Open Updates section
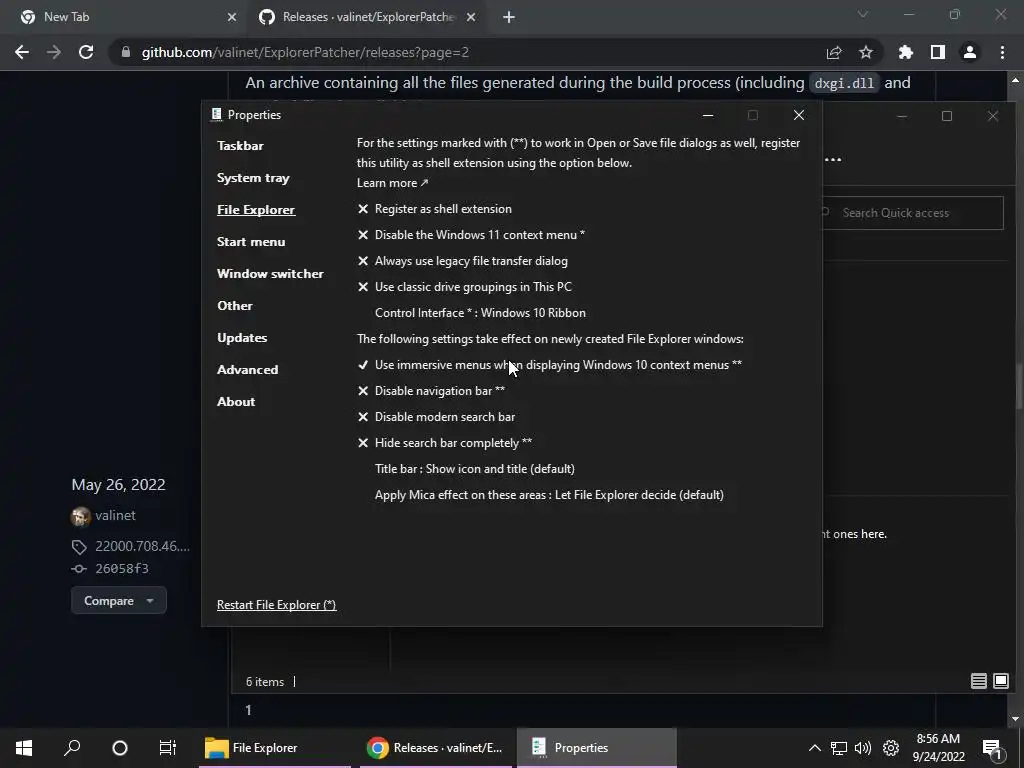The height and width of the screenshot is (768, 1024). pyautogui.click(x=242, y=338)
